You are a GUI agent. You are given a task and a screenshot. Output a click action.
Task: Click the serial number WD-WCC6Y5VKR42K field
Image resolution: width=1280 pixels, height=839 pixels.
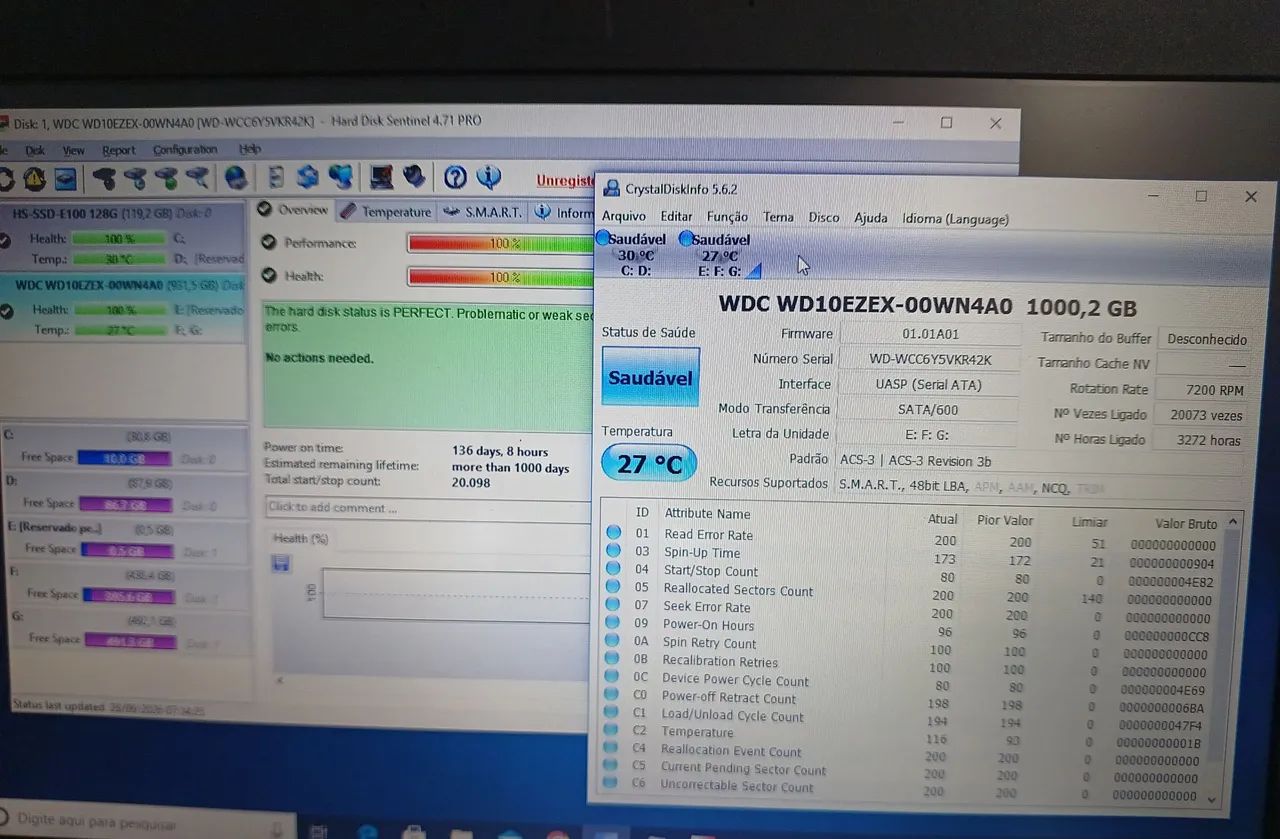pos(930,359)
